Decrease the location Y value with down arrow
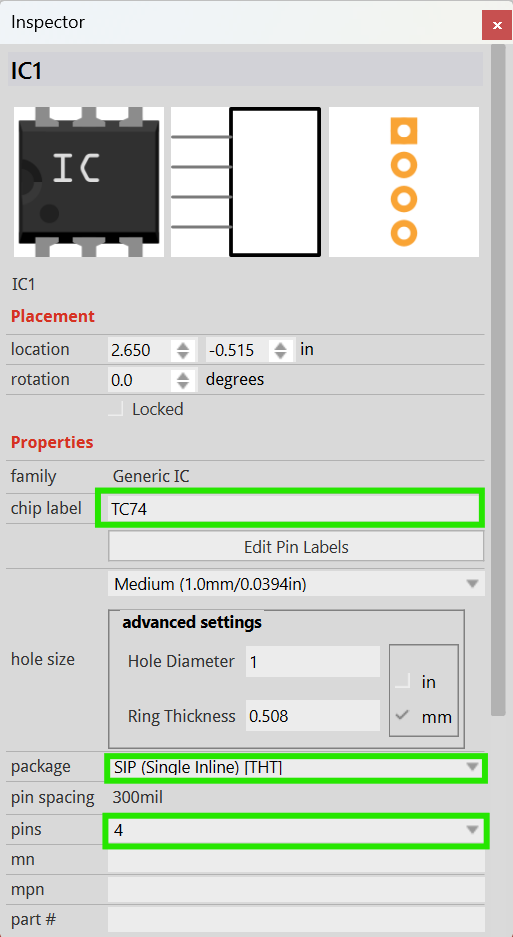 [280, 355]
